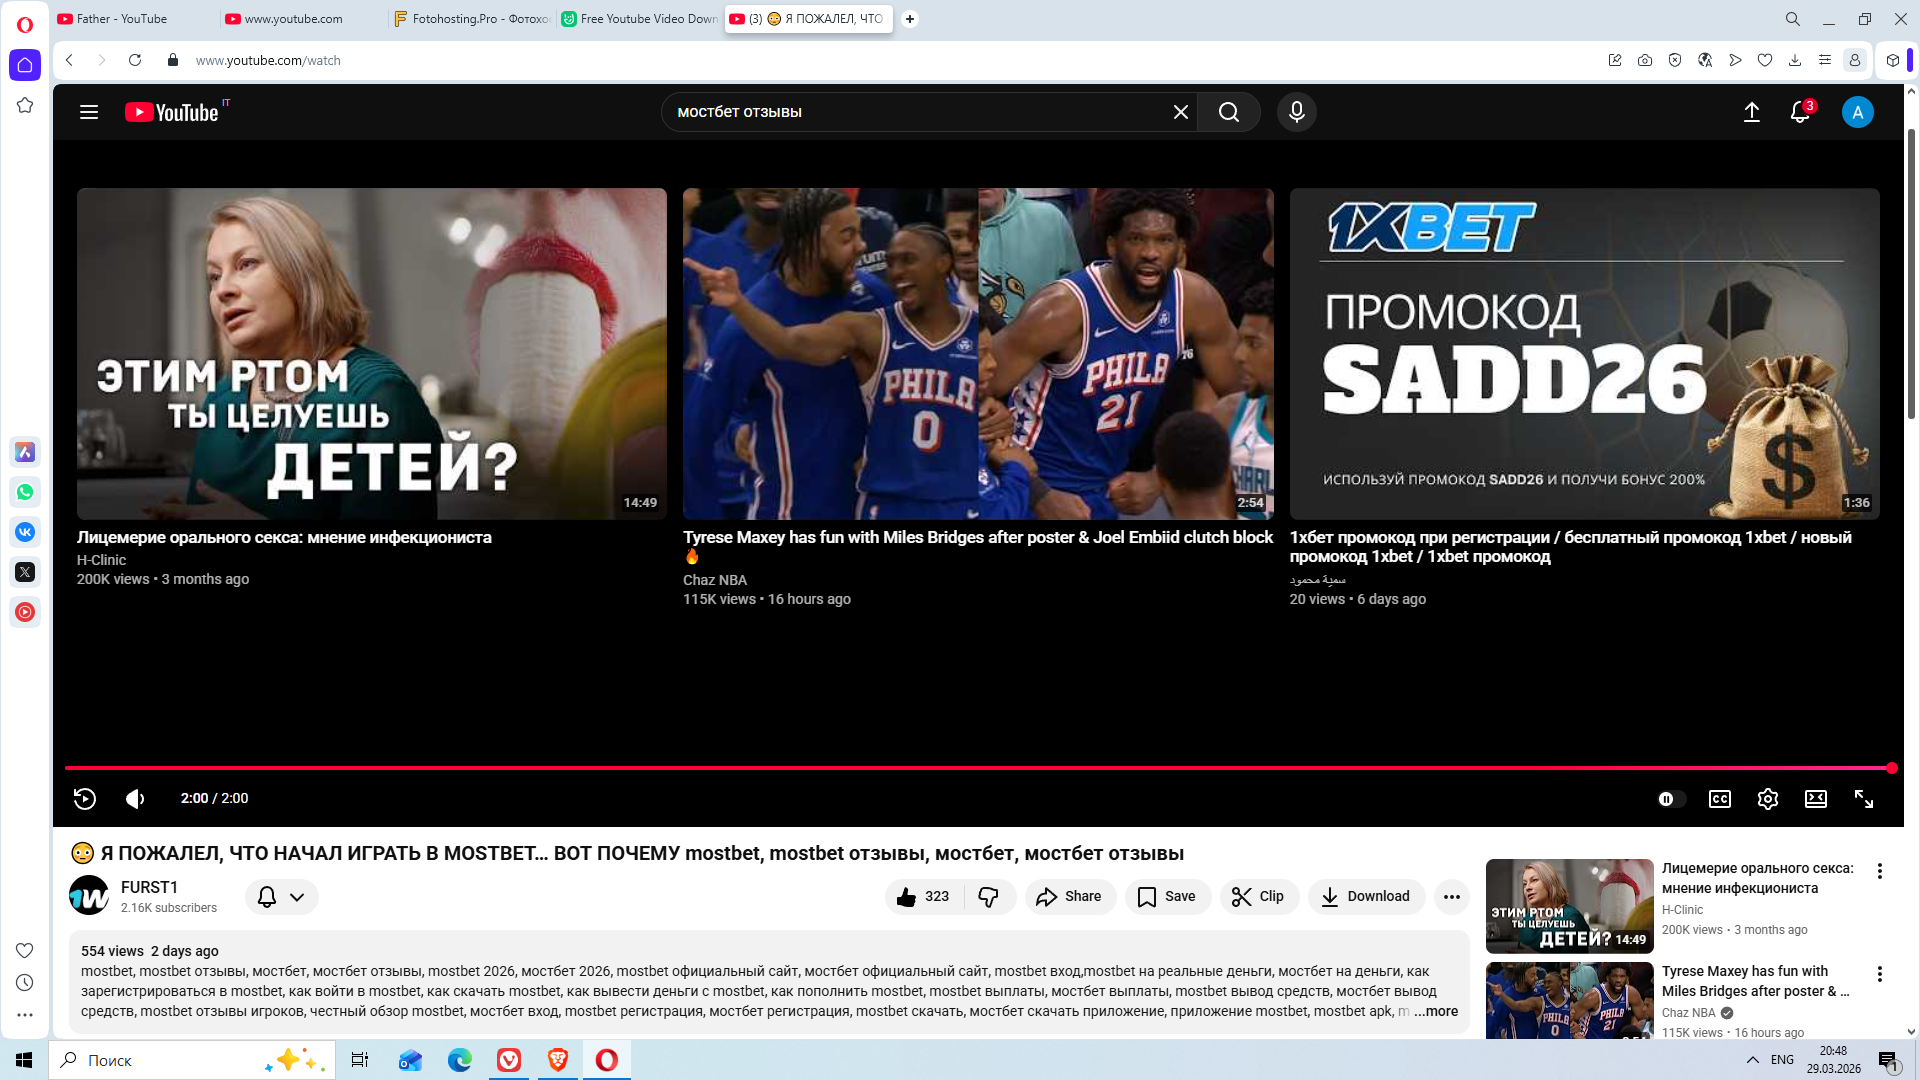Switch to Free Youtube Video Download tab
Image resolution: width=1920 pixels, height=1080 pixels.
[x=640, y=19]
